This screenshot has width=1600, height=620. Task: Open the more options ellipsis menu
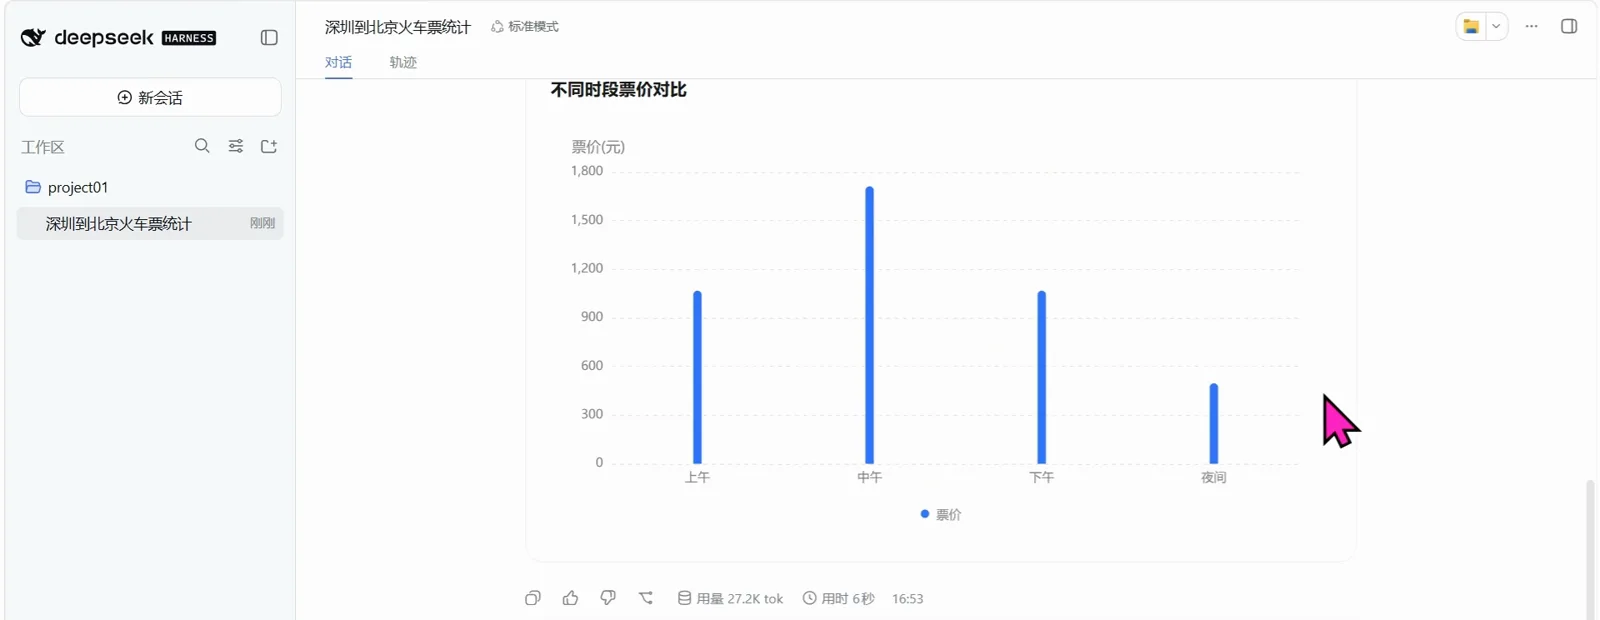tap(1531, 27)
